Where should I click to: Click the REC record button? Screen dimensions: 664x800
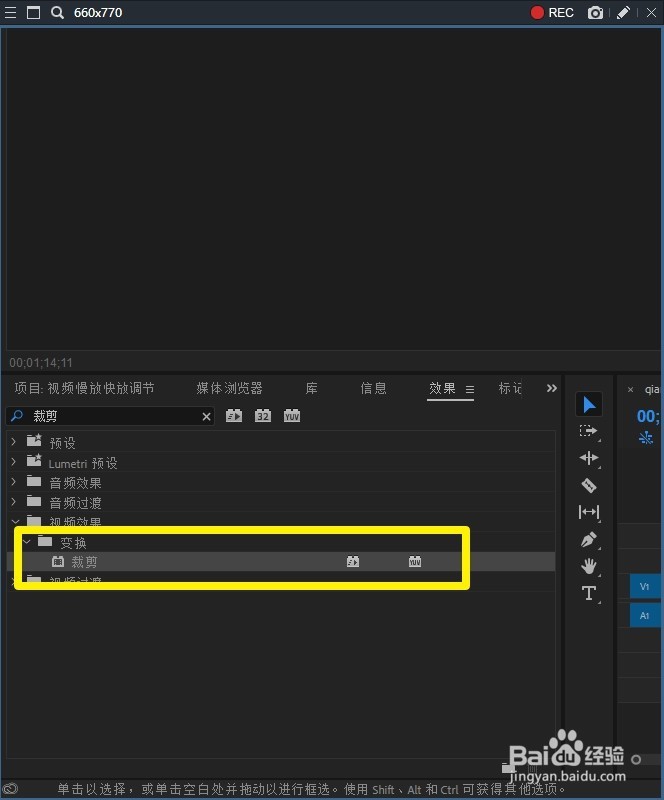click(552, 13)
